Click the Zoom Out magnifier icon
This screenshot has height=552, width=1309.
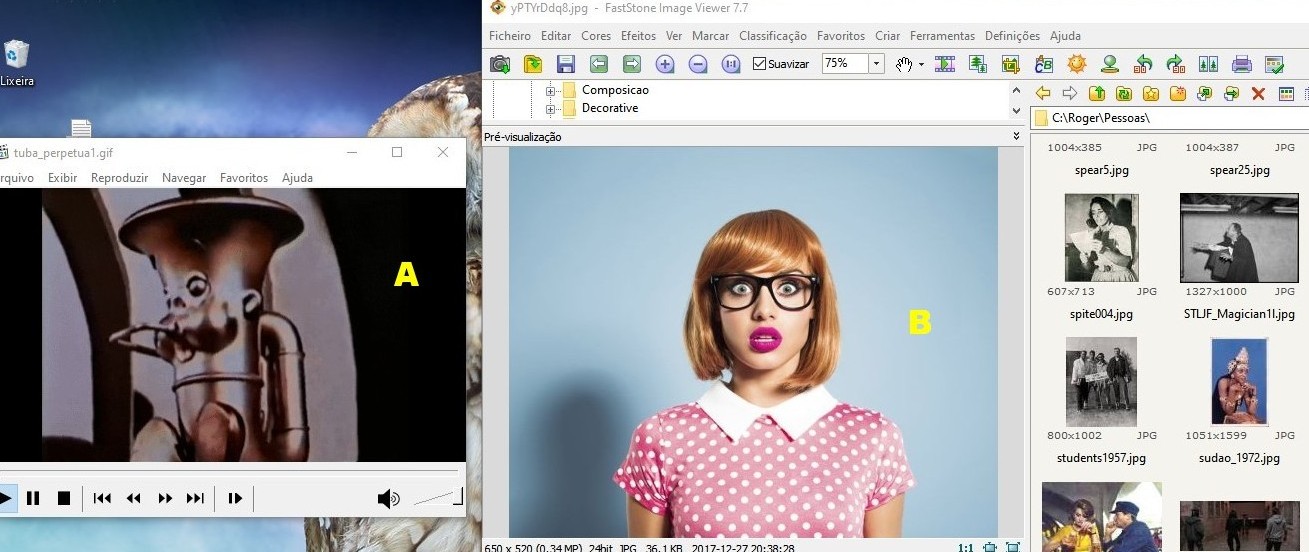698,64
